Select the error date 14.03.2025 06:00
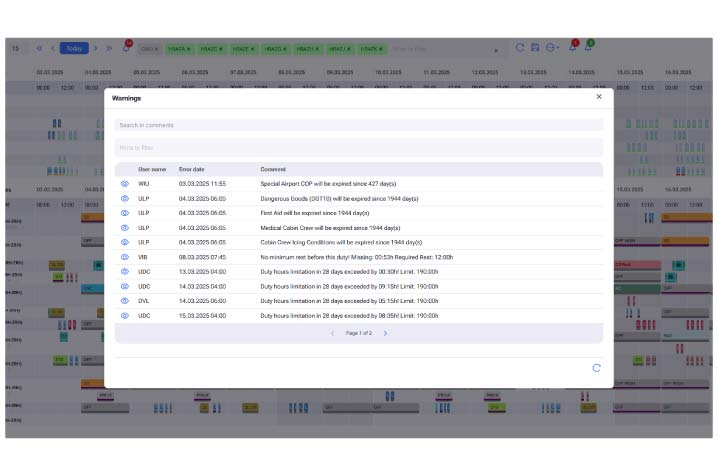This screenshot has width=718, height=476. pyautogui.click(x=202, y=301)
